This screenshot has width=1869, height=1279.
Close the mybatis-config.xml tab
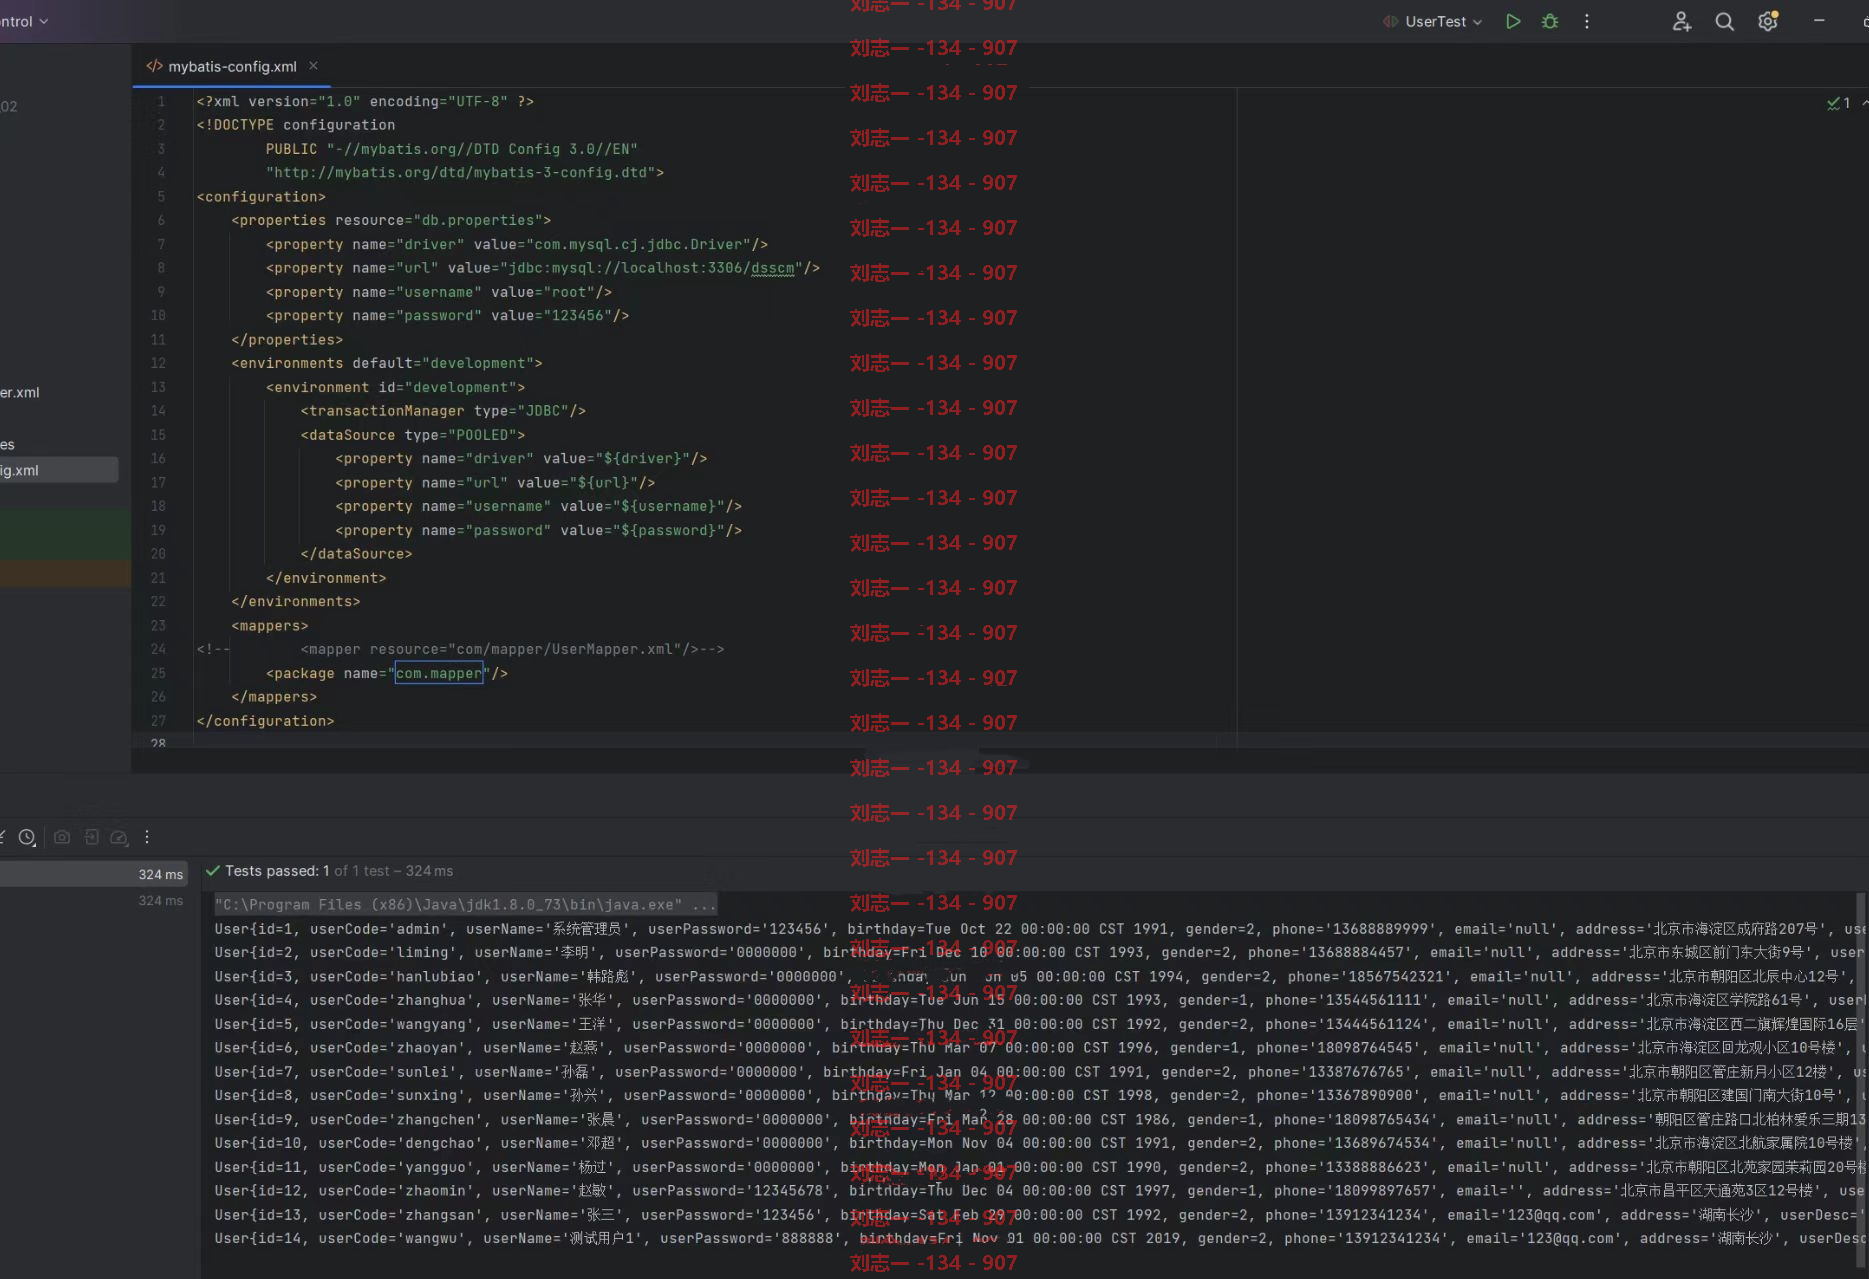313,66
